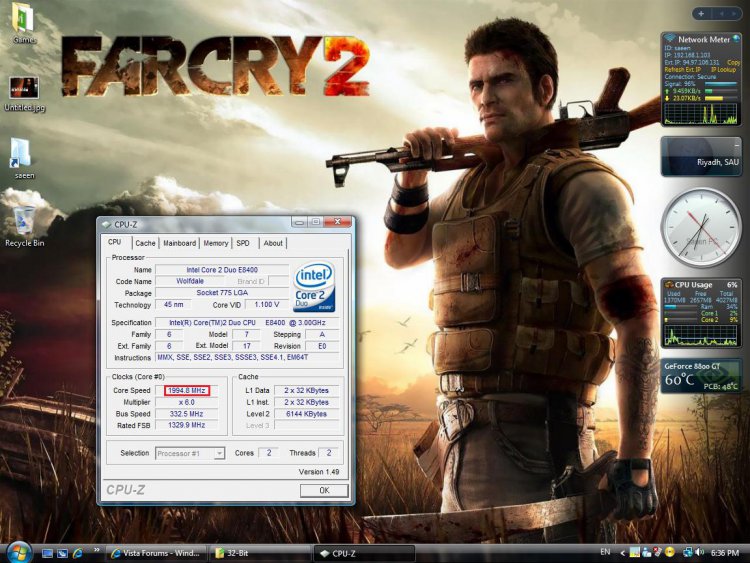The width and height of the screenshot is (750, 563).
Task: Click the CPU-Z taskbar button
Action: 364,553
